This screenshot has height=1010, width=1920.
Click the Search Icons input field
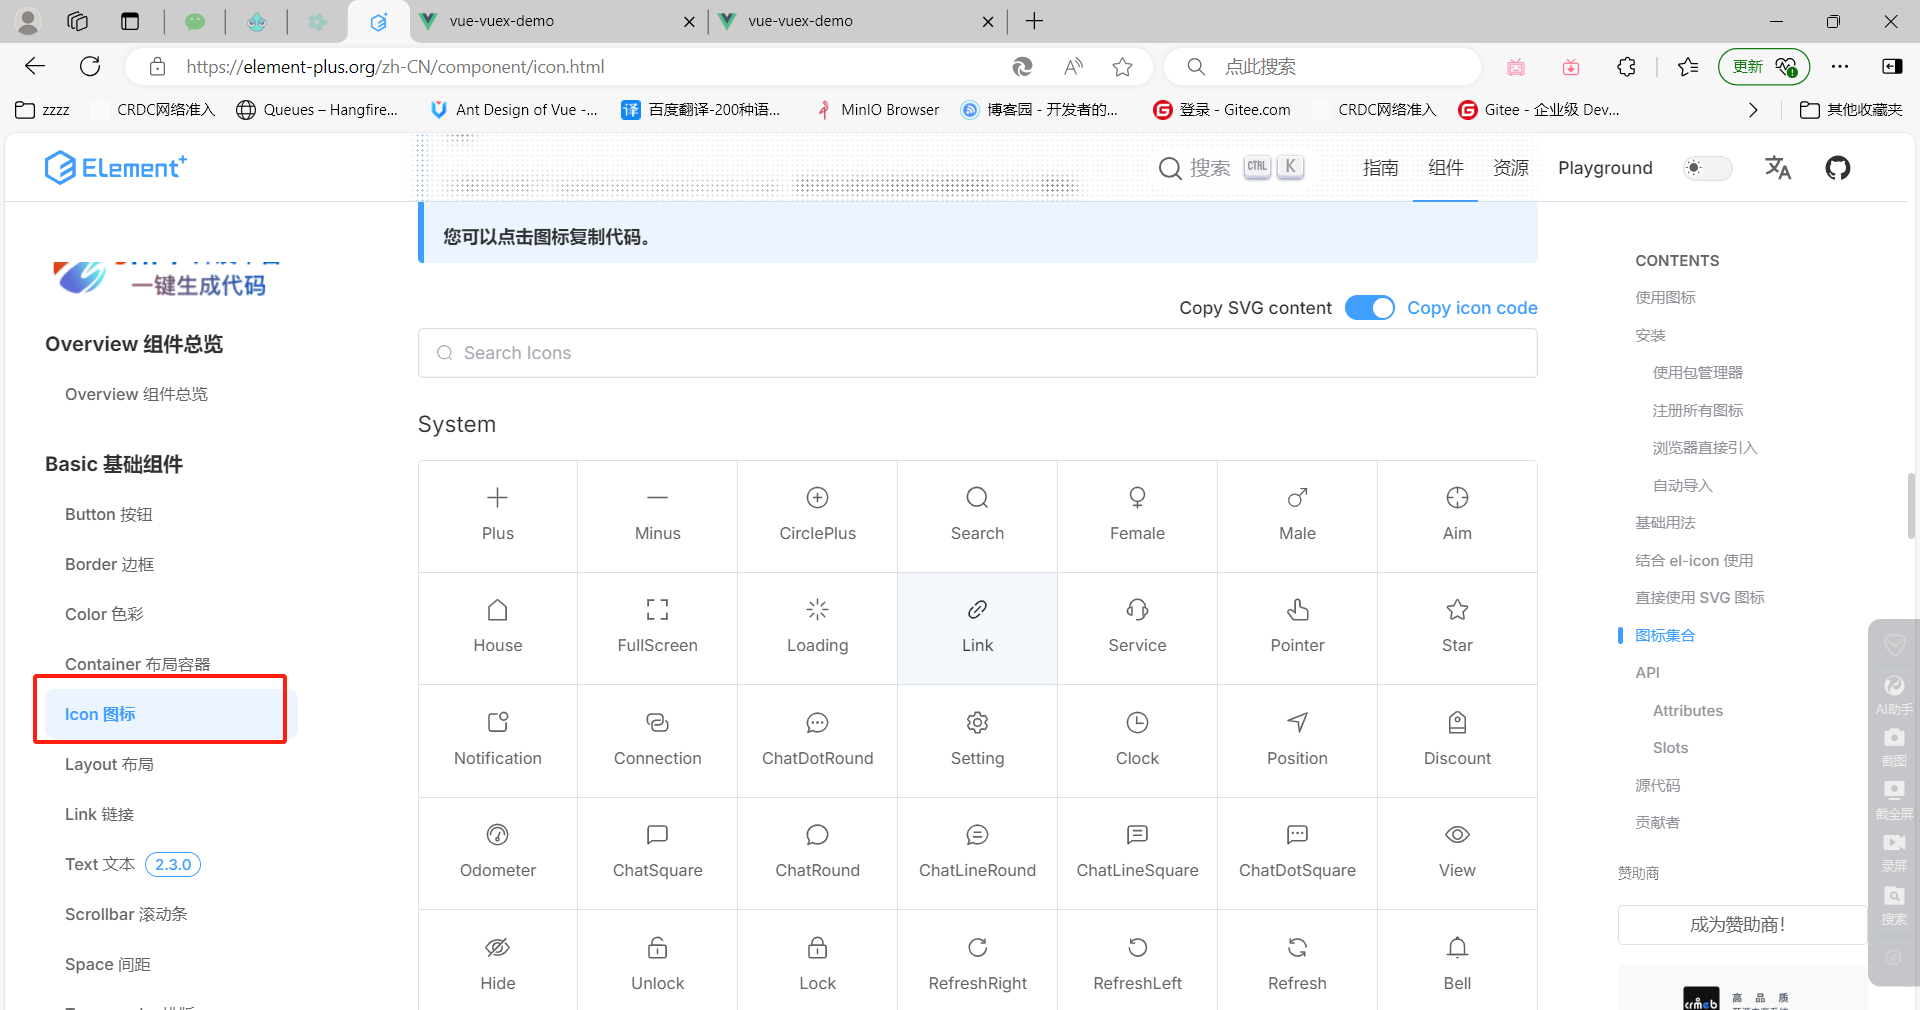pos(977,353)
